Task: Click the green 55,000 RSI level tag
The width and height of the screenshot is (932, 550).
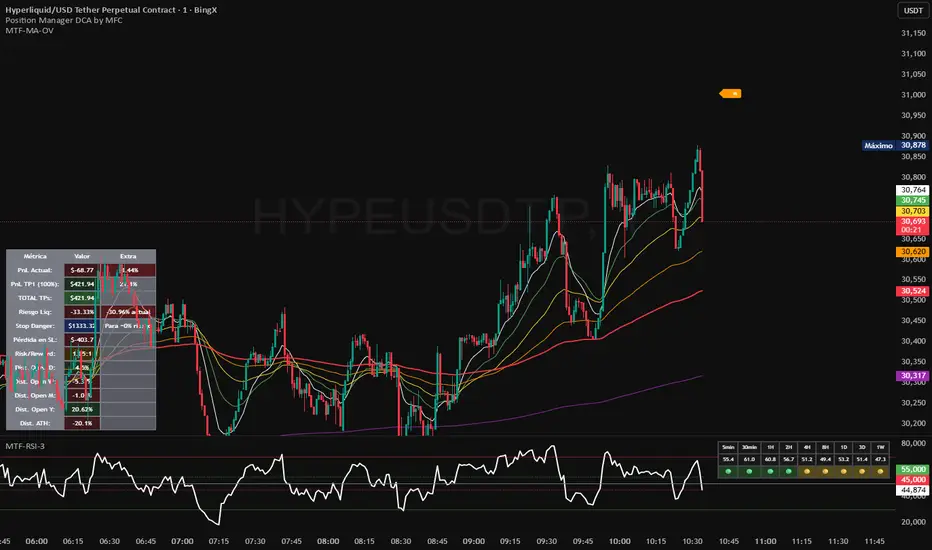Action: (x=913, y=468)
